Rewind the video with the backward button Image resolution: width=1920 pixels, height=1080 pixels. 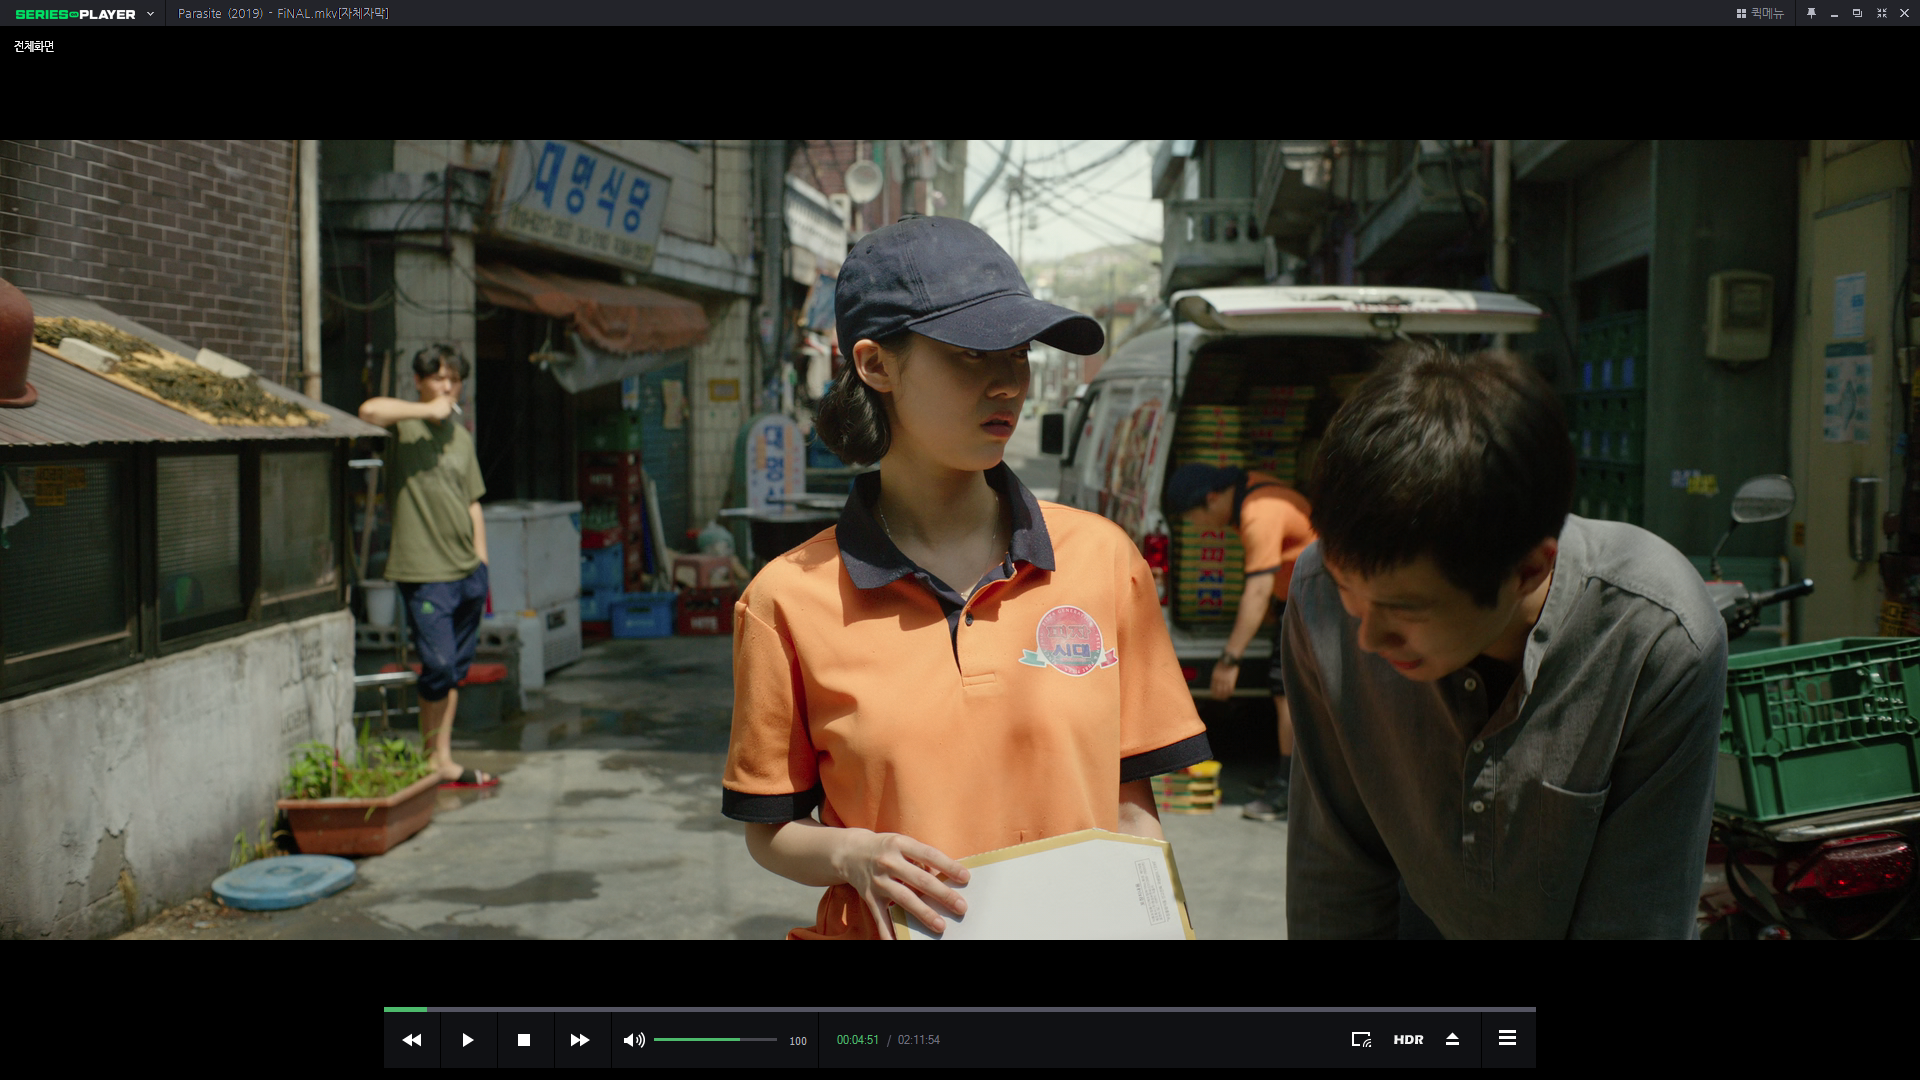412,1040
